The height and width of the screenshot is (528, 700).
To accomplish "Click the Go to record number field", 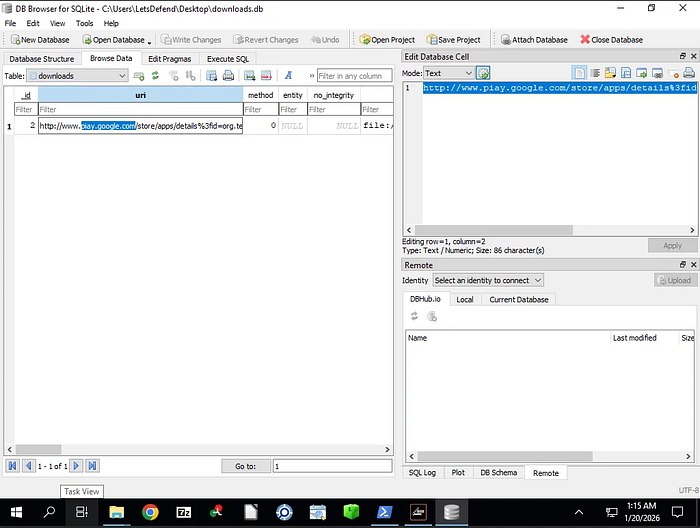I will pyautogui.click(x=333, y=466).
